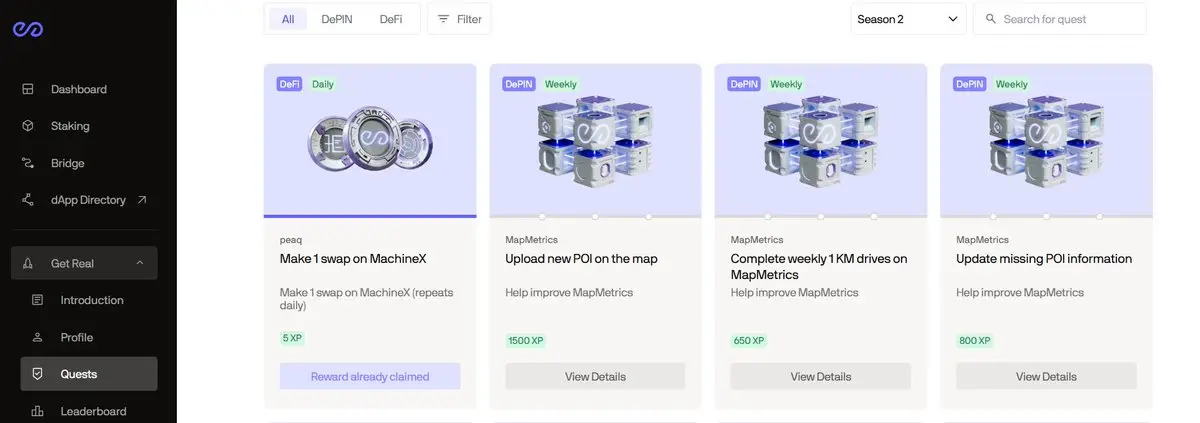Screen dimensions: 1200x423
Task: Switch to the DePIN tab
Action: pyautogui.click(x=337, y=19)
